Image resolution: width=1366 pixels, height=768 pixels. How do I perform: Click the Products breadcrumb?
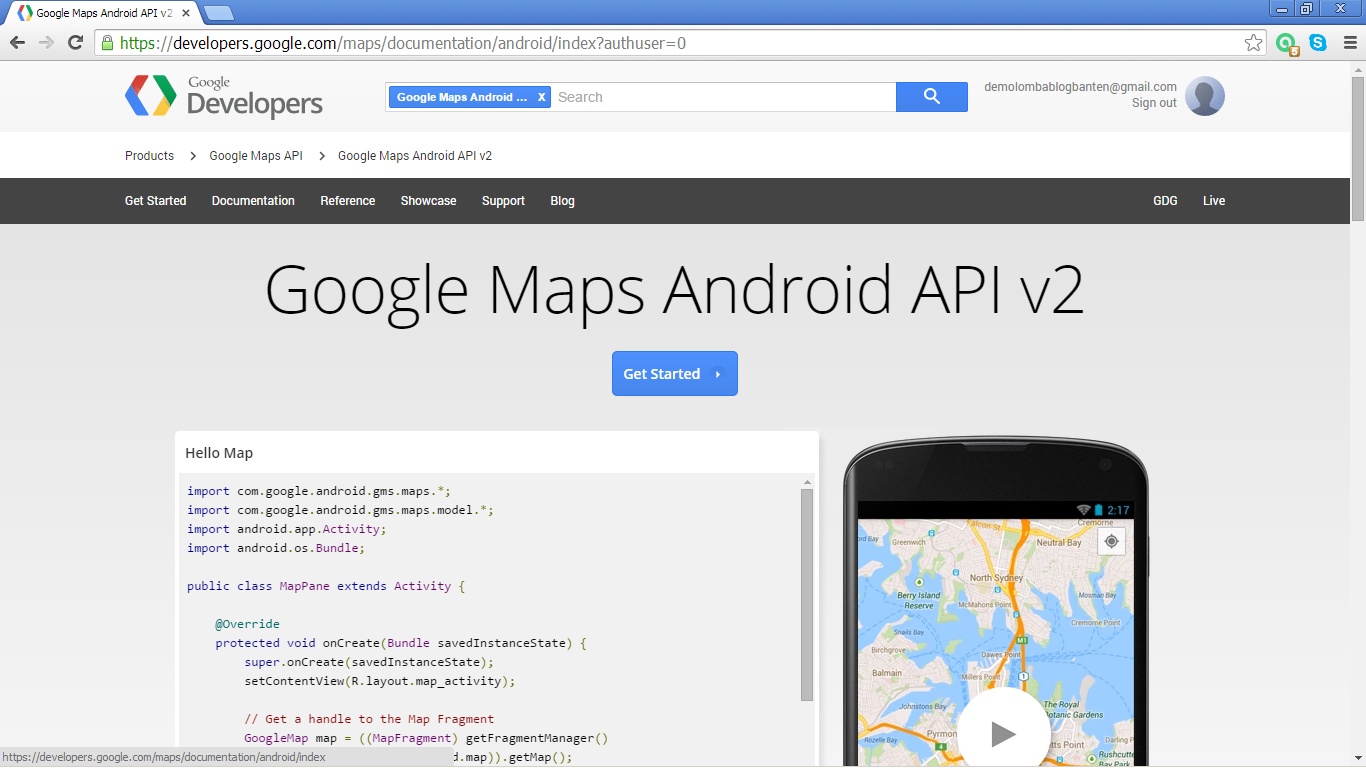(149, 156)
